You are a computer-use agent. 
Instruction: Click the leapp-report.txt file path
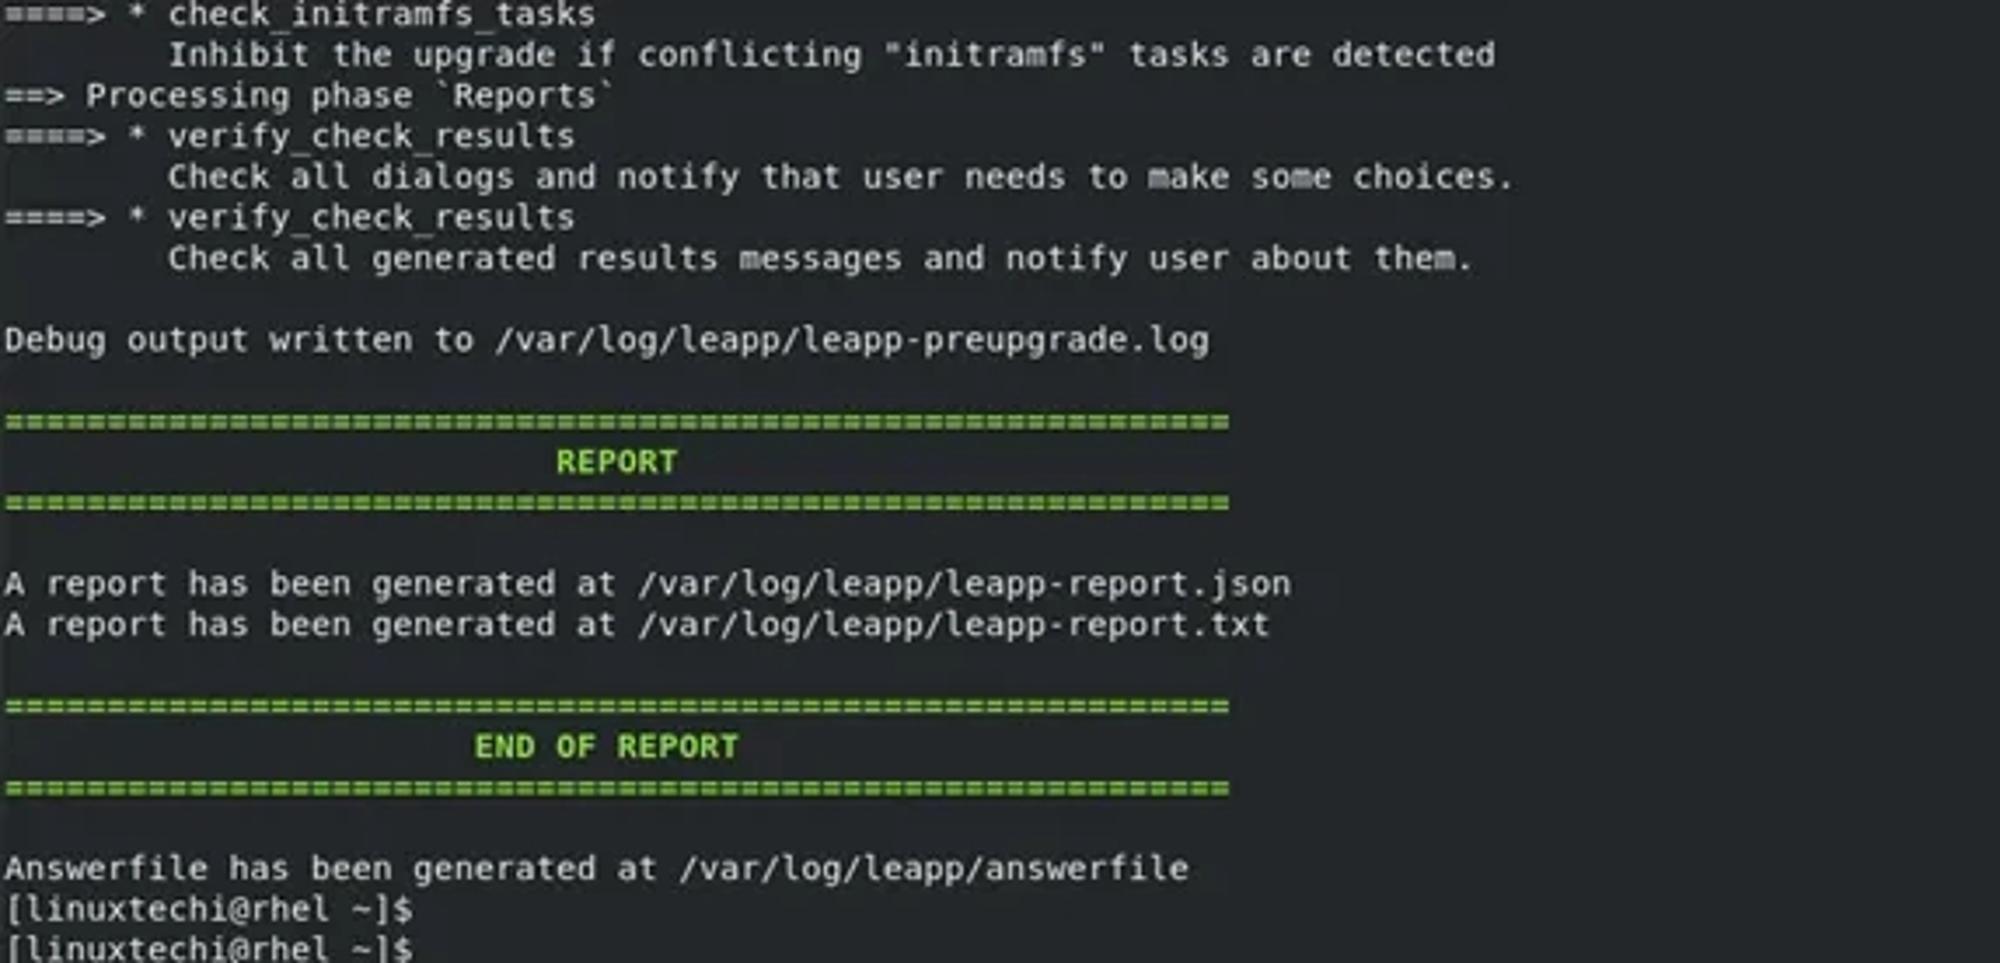[x=954, y=625]
